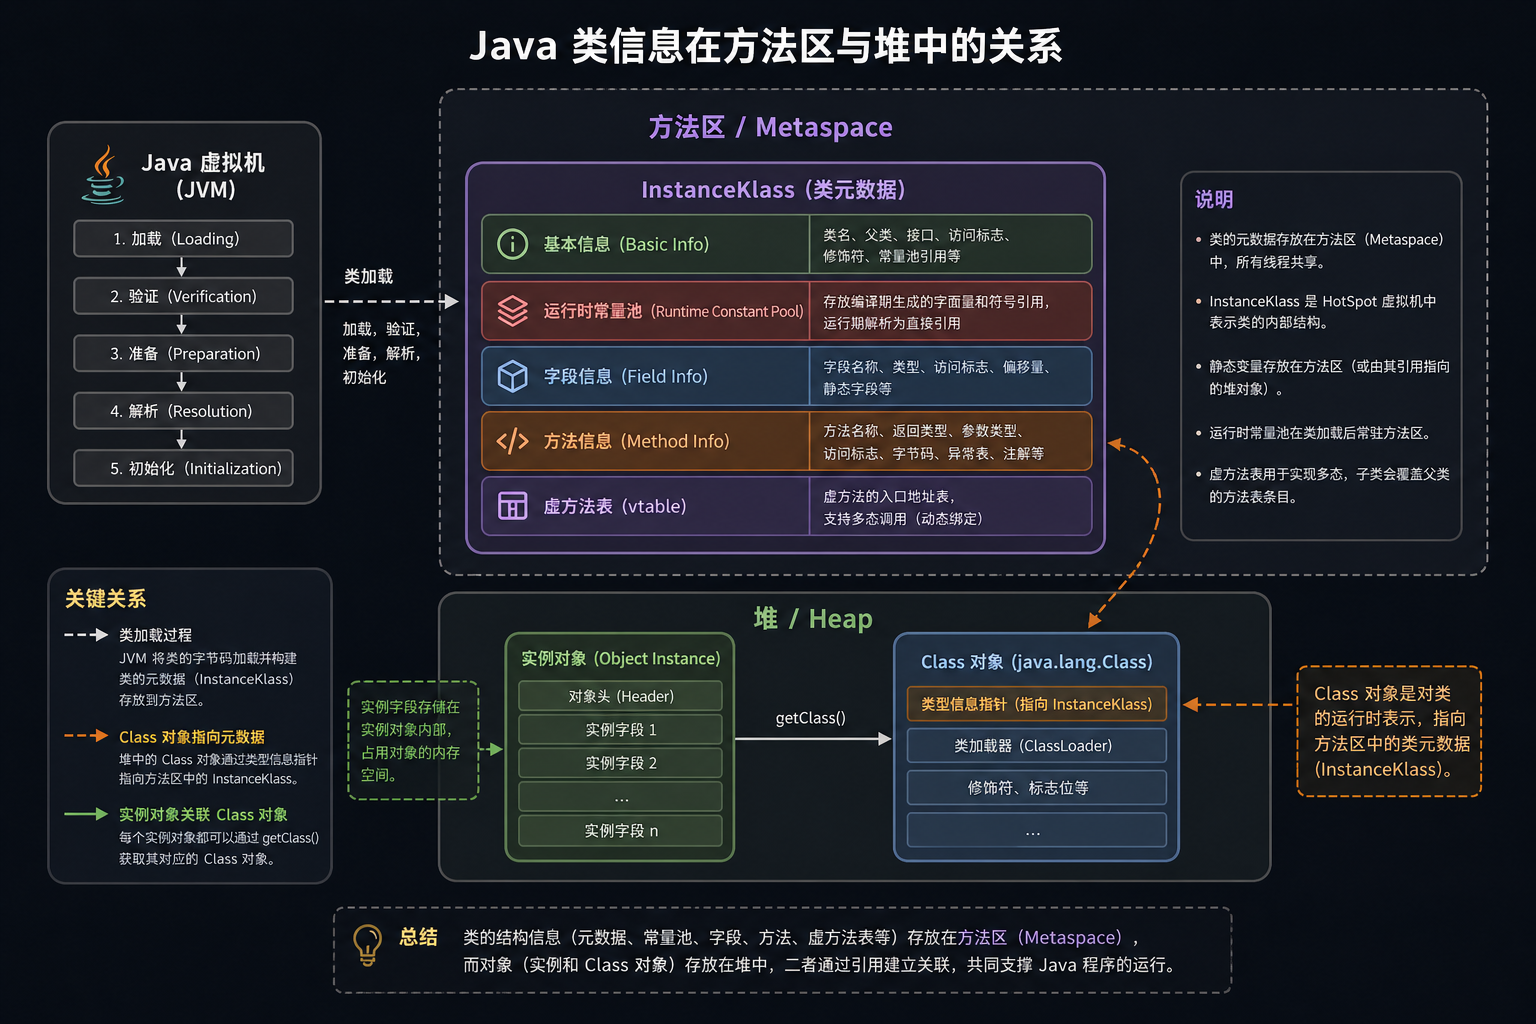Click the 3. 准备 (Preparation) step box
The image size is (1536, 1024).
click(x=183, y=353)
